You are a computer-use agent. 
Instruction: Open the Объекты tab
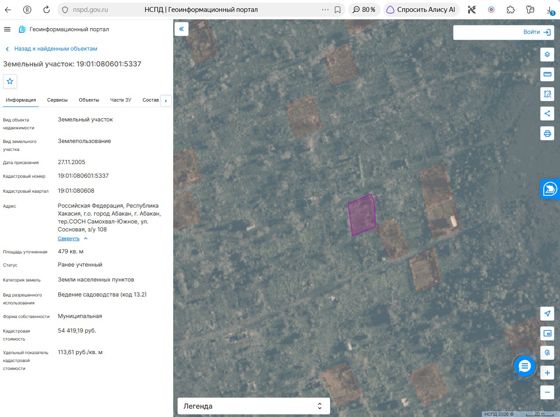click(x=89, y=100)
